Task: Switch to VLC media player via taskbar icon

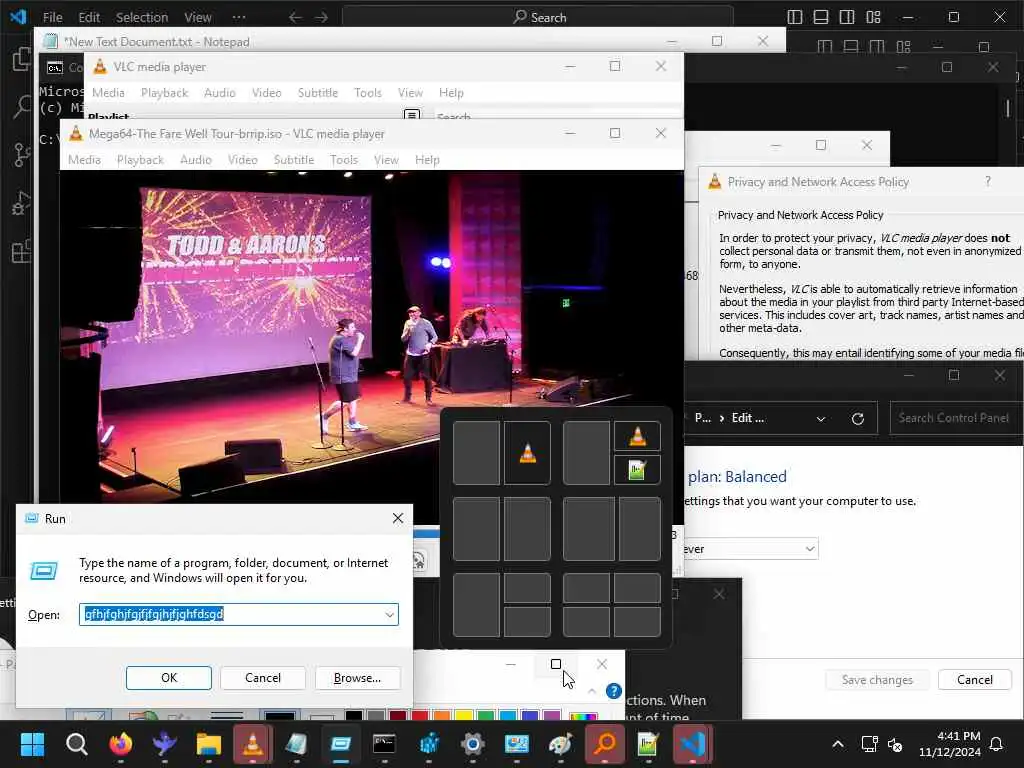Action: (x=253, y=744)
